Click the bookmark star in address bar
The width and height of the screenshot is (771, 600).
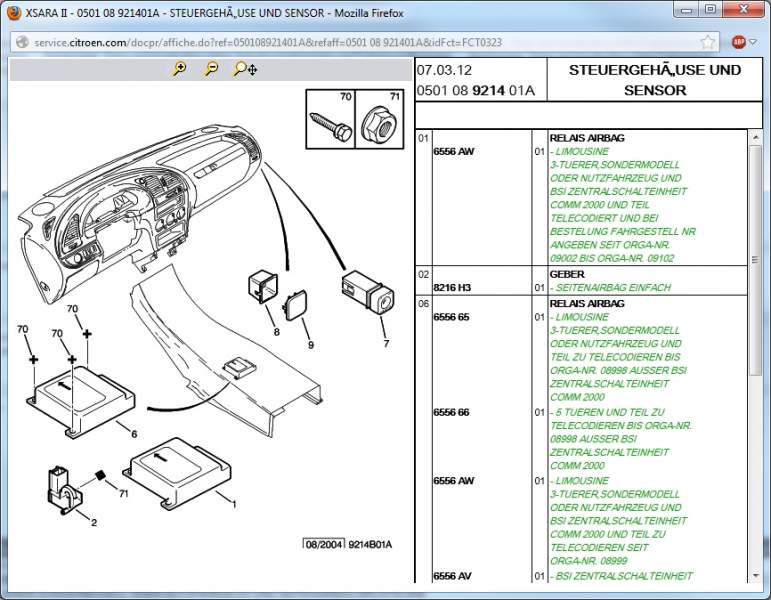pos(707,42)
